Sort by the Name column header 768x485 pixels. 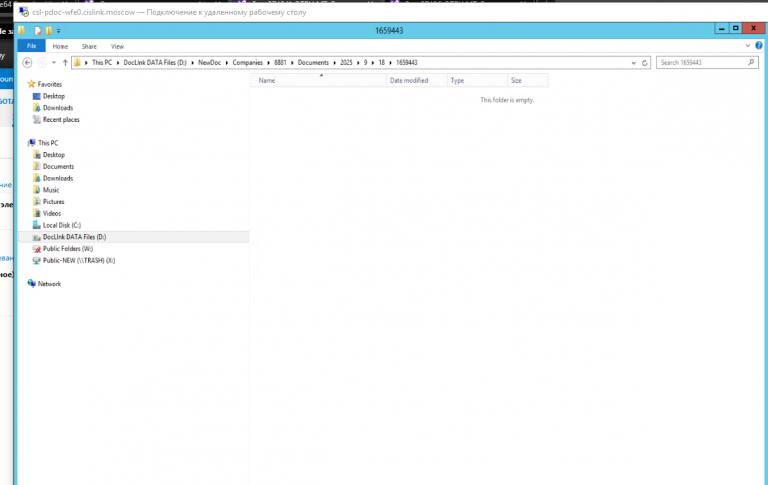(318, 80)
